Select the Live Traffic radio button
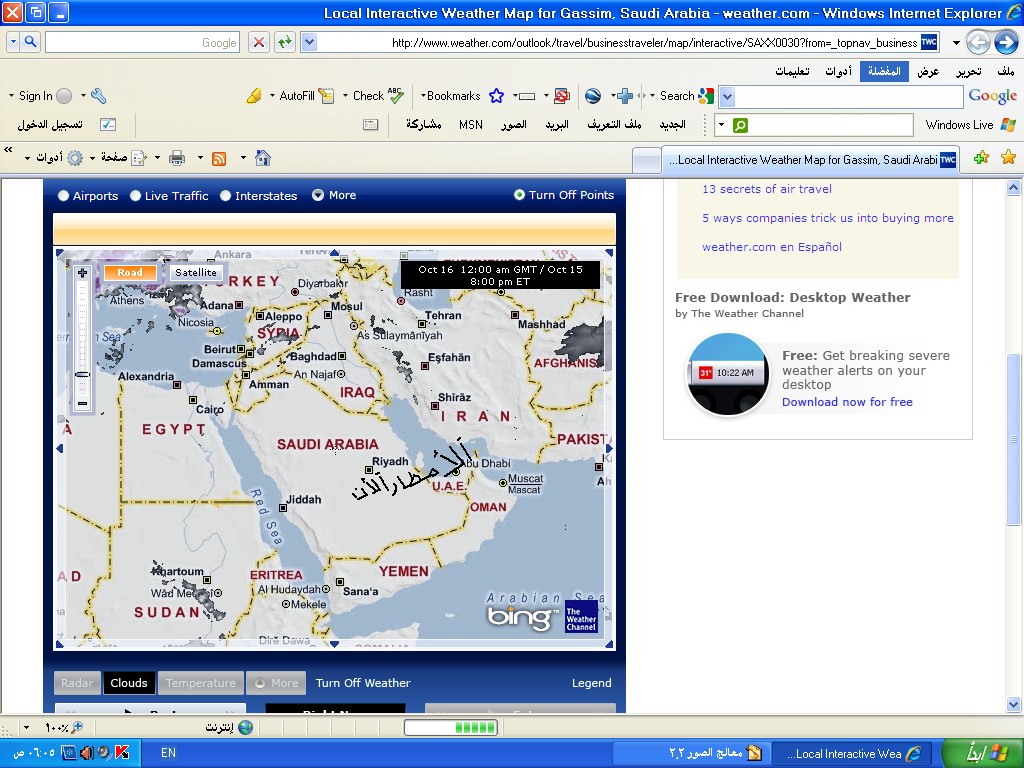Screen dimensions: 1024x768 pyautogui.click(x=135, y=195)
